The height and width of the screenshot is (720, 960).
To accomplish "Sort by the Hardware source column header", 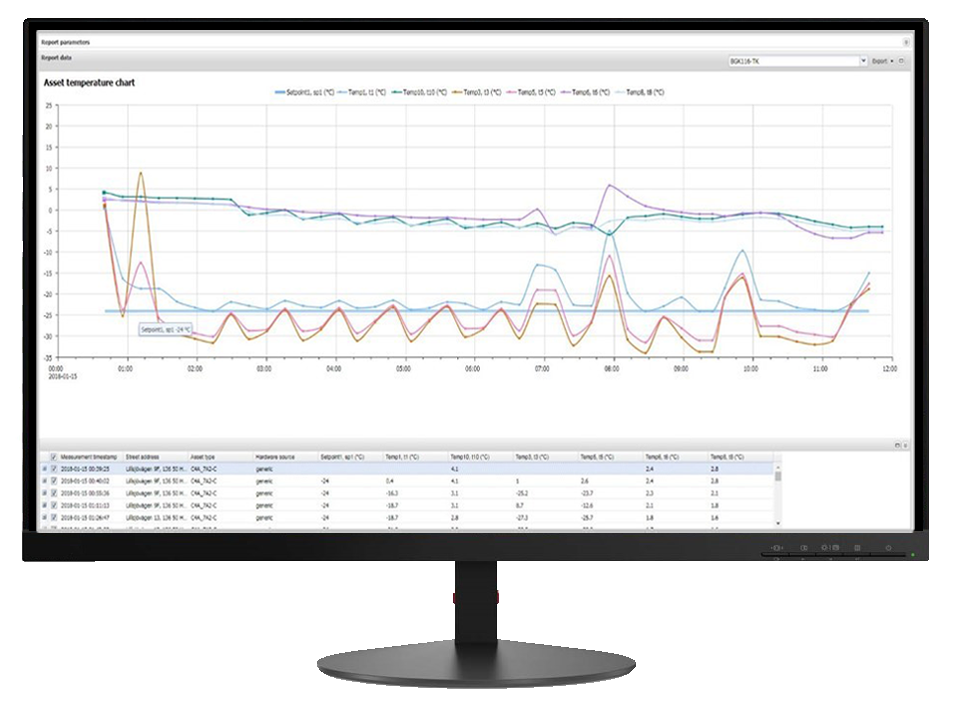I will coord(285,457).
